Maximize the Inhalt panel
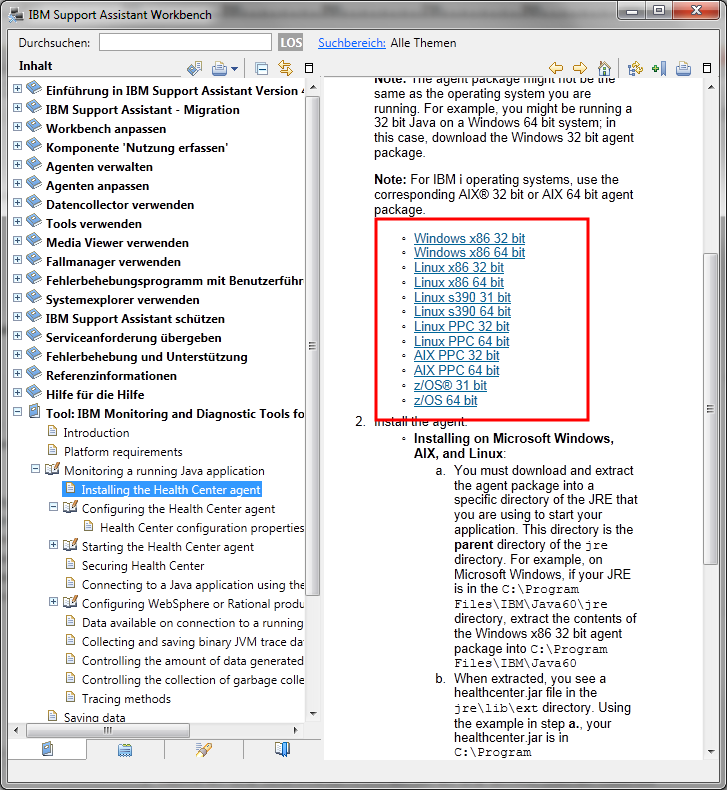 [309, 68]
